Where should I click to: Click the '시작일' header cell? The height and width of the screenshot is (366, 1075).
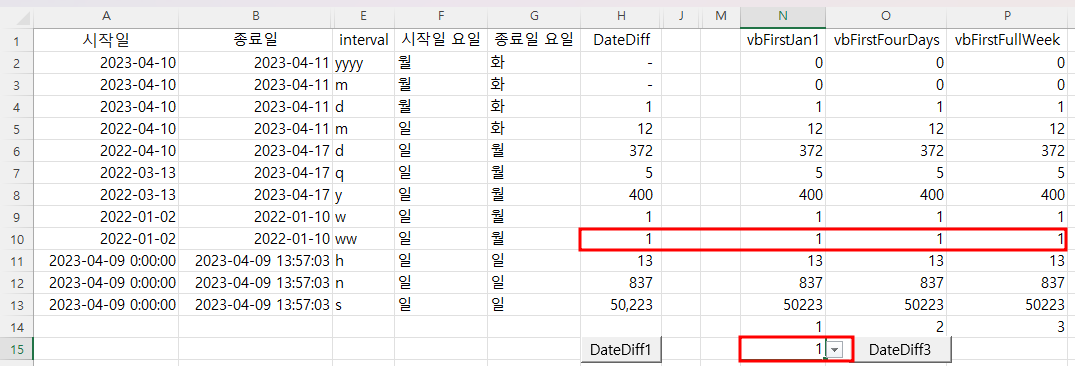click(x=106, y=40)
